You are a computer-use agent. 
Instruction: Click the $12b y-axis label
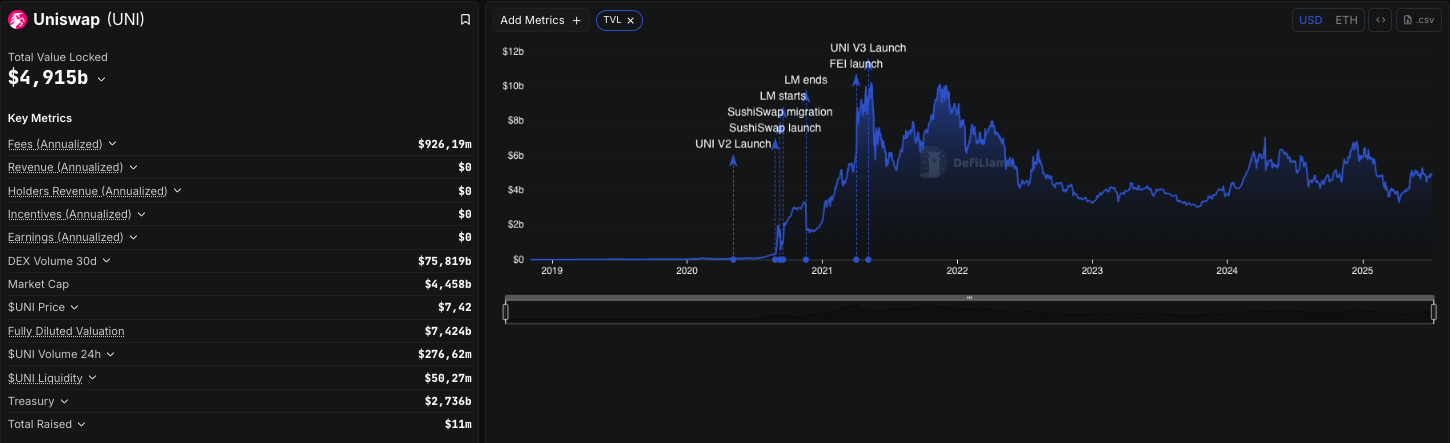tap(513, 51)
